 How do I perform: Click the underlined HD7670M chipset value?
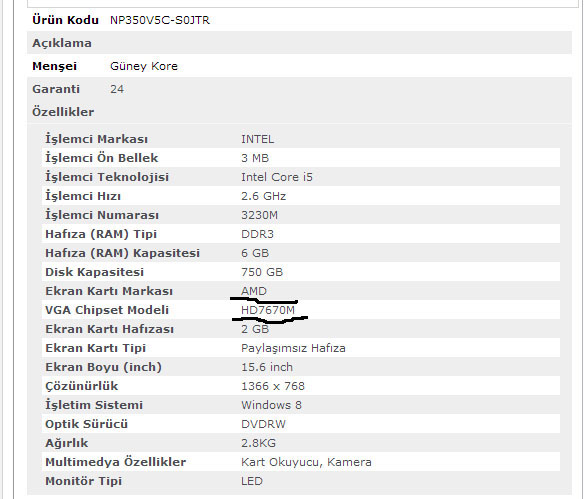(x=268, y=310)
